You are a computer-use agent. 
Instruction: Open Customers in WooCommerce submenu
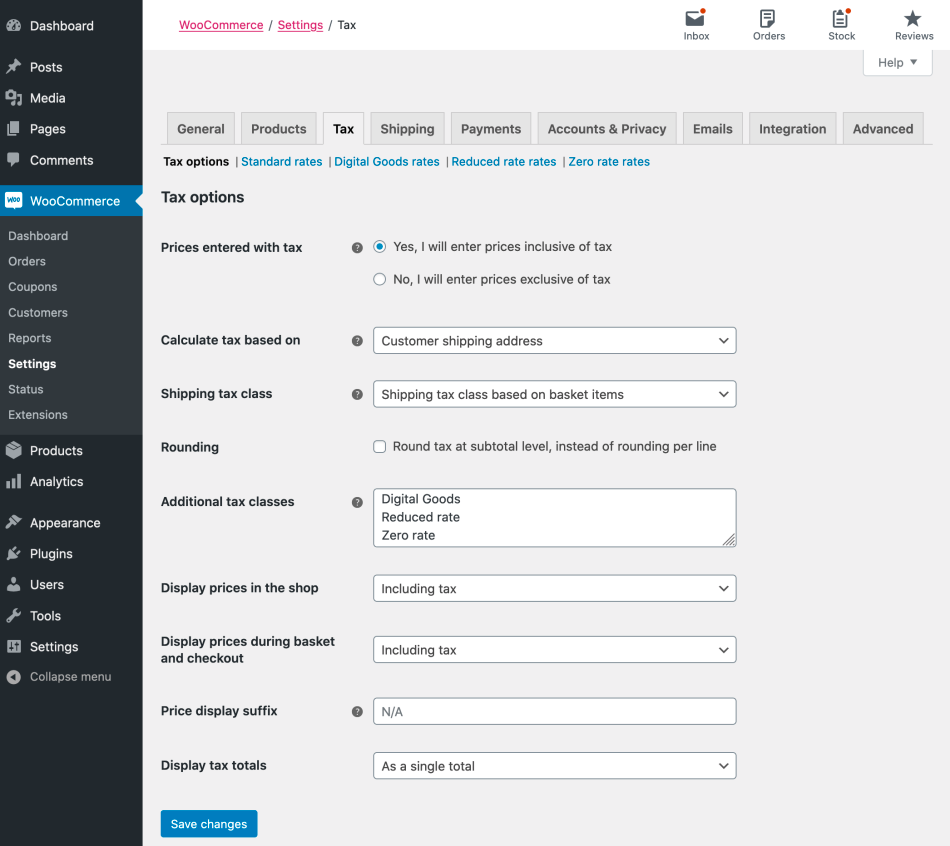[38, 313]
